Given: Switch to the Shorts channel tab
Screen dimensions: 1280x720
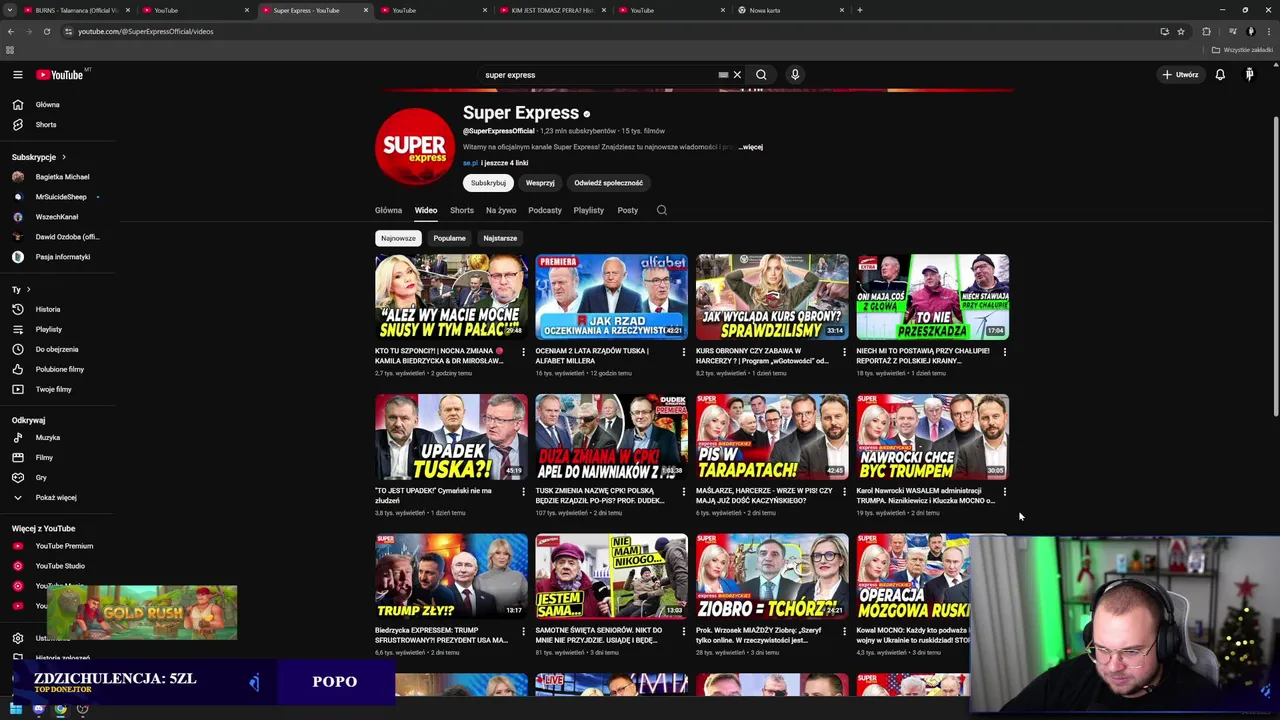Looking at the screenshot, I should (x=461, y=210).
